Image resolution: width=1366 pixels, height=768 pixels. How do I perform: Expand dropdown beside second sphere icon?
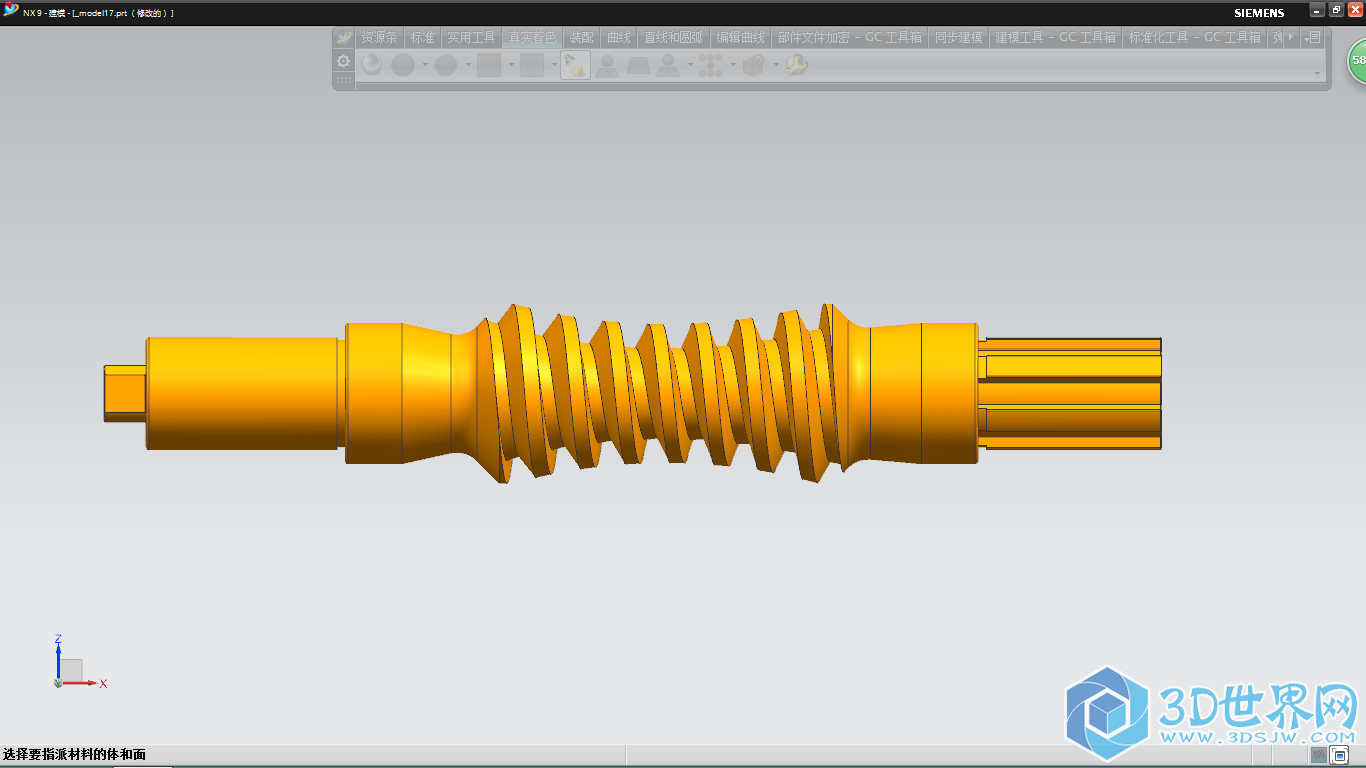click(x=425, y=65)
